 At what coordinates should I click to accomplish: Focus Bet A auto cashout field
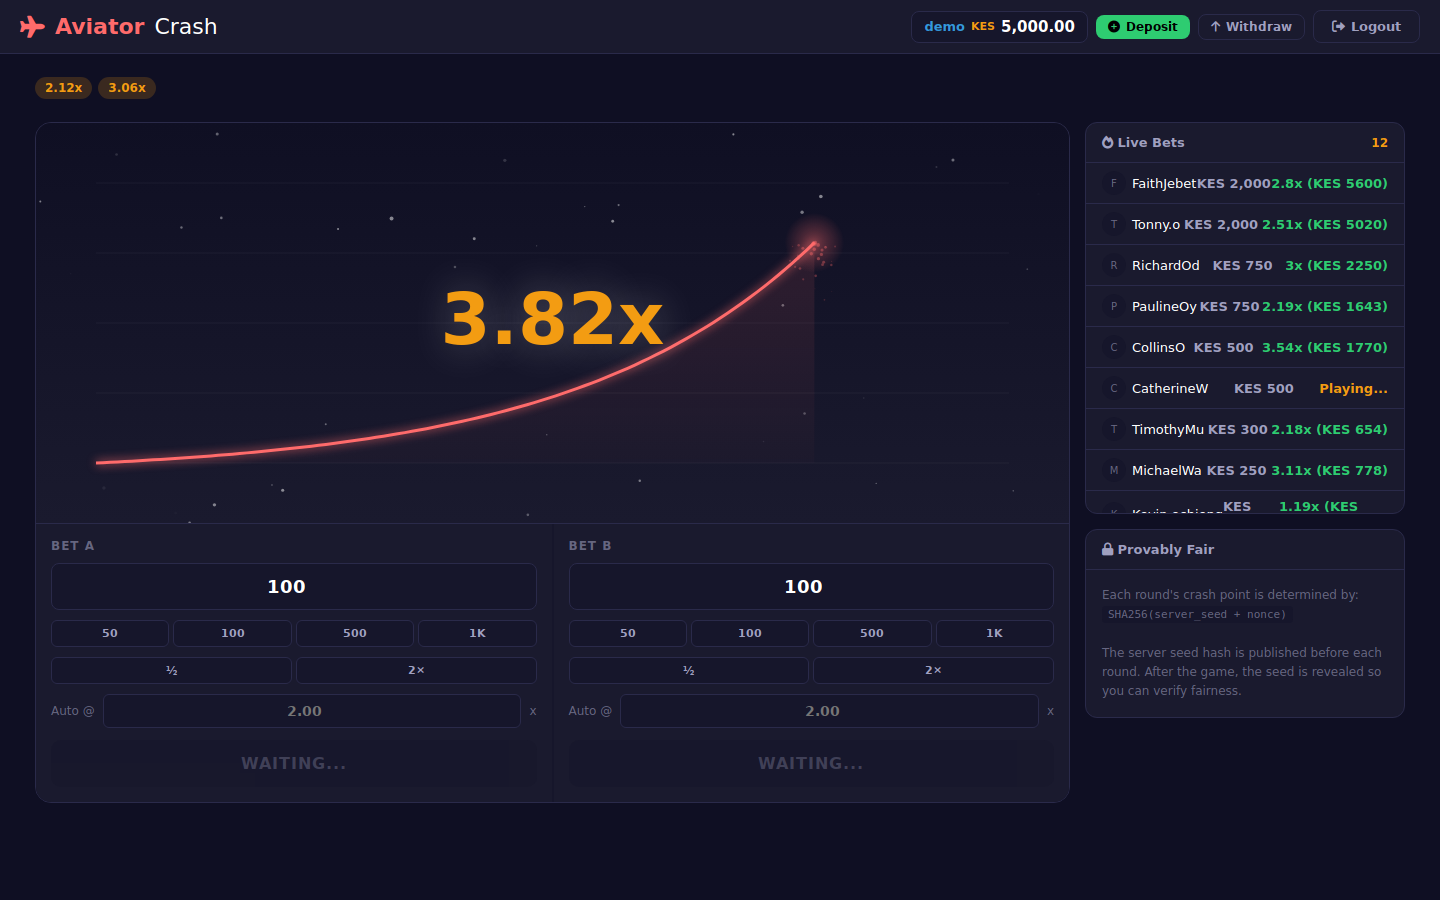tap(312, 711)
